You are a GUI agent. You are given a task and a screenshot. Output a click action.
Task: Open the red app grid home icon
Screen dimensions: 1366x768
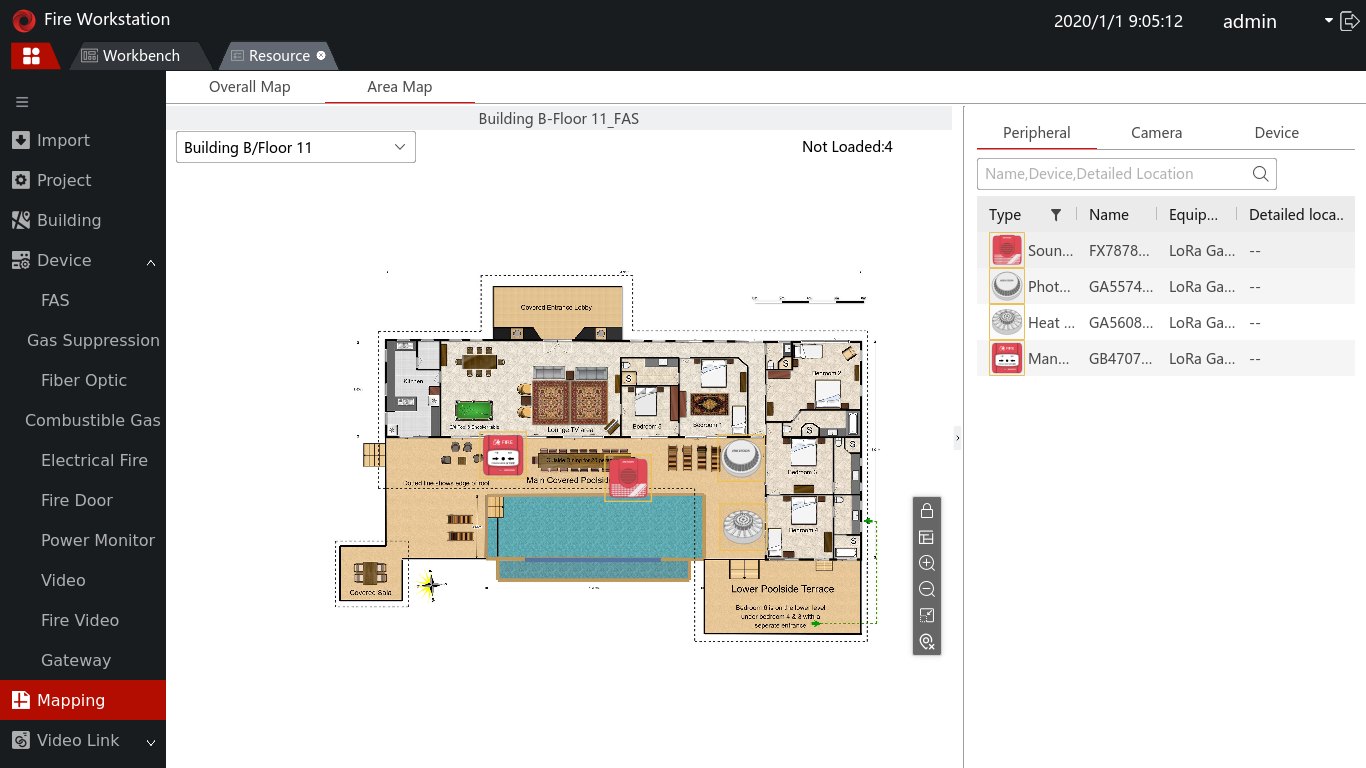coord(31,56)
